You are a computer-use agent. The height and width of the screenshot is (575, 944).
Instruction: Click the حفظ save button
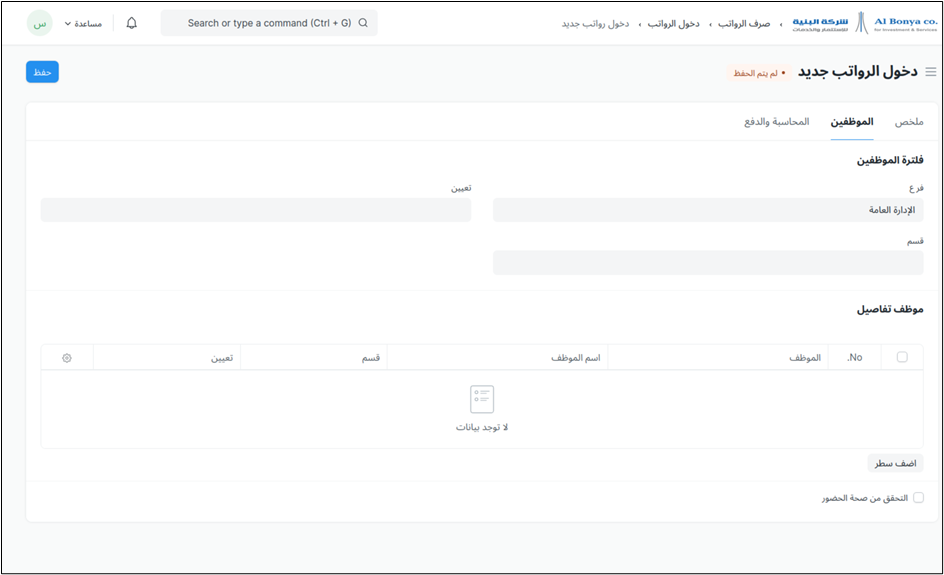[x=42, y=72]
